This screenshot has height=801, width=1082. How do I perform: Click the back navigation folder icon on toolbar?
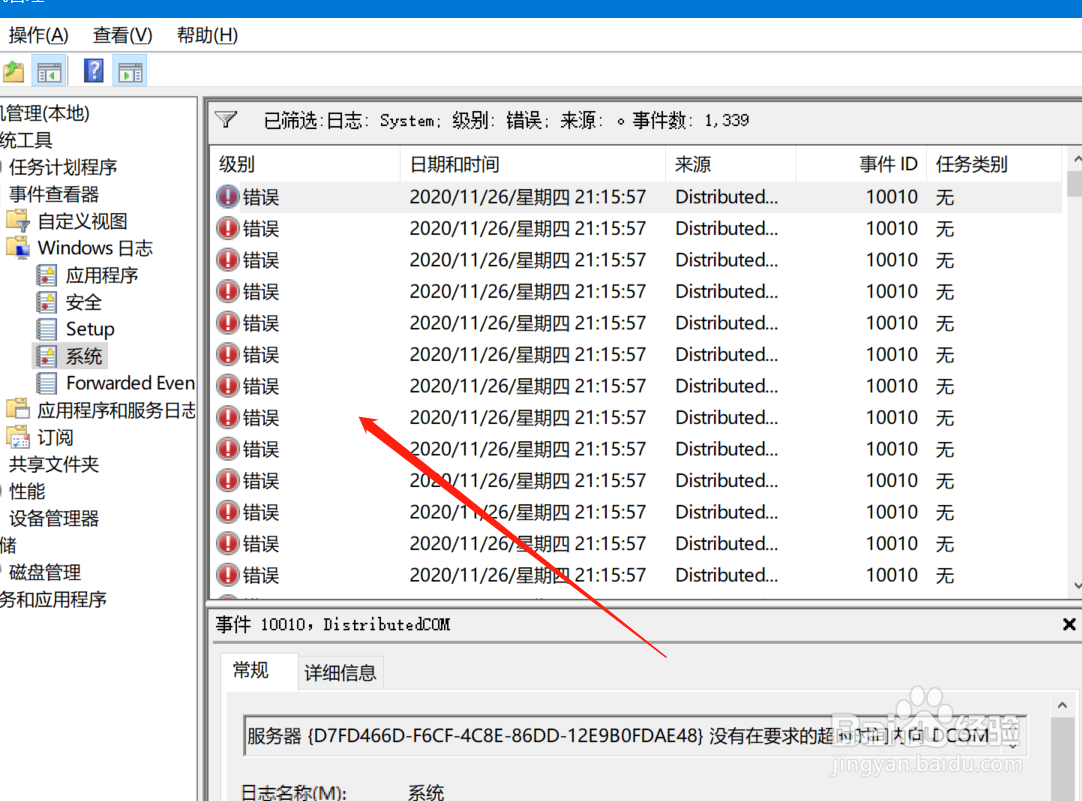pos(16,70)
